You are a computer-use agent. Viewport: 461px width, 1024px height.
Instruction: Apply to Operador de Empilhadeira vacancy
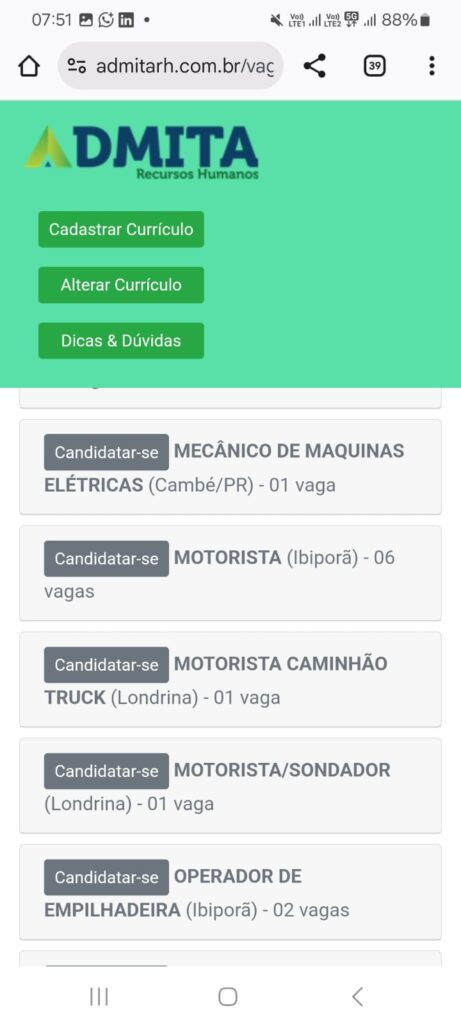(x=106, y=878)
